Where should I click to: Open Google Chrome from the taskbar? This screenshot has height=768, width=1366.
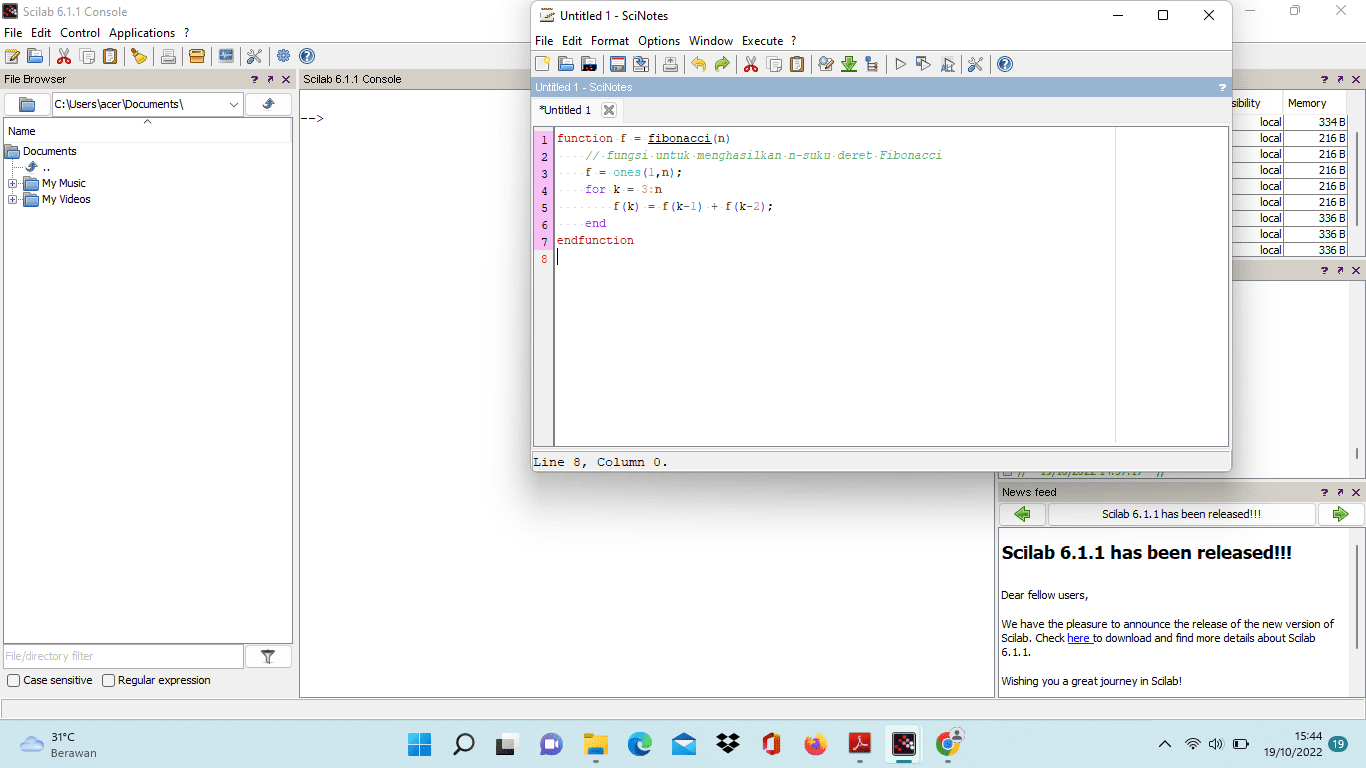948,744
